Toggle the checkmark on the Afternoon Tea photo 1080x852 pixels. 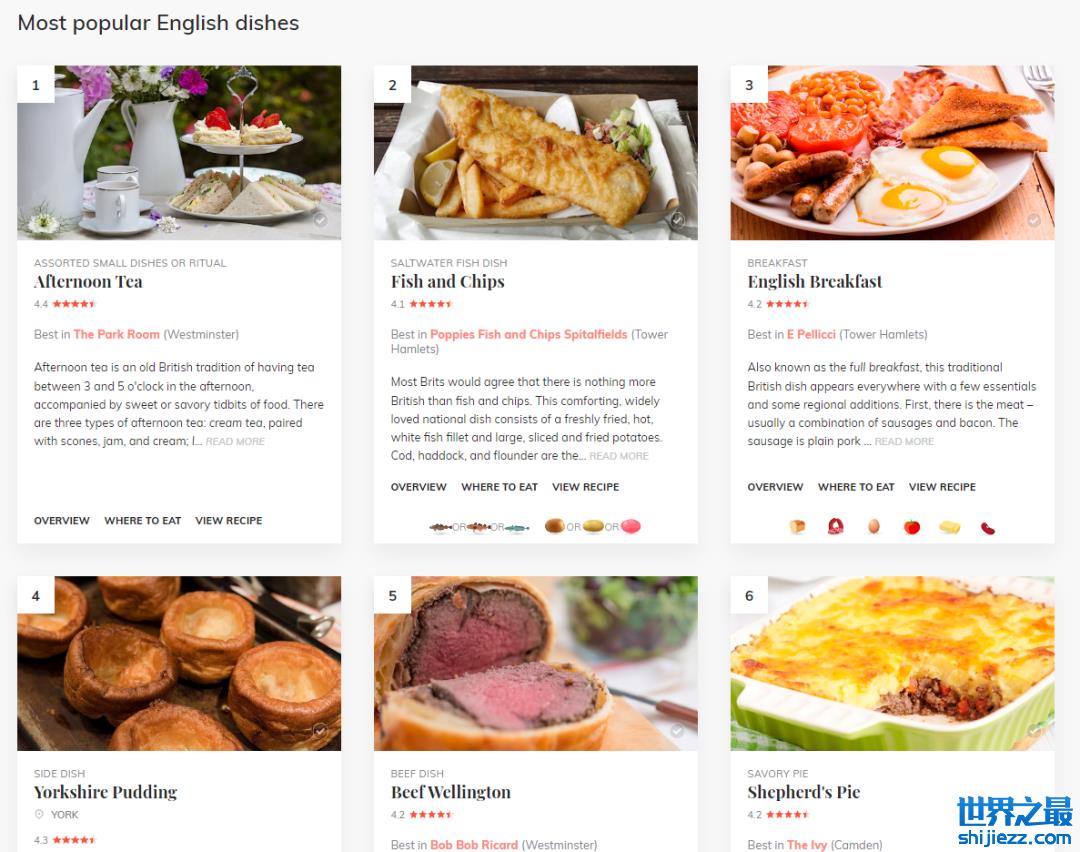(x=320, y=220)
